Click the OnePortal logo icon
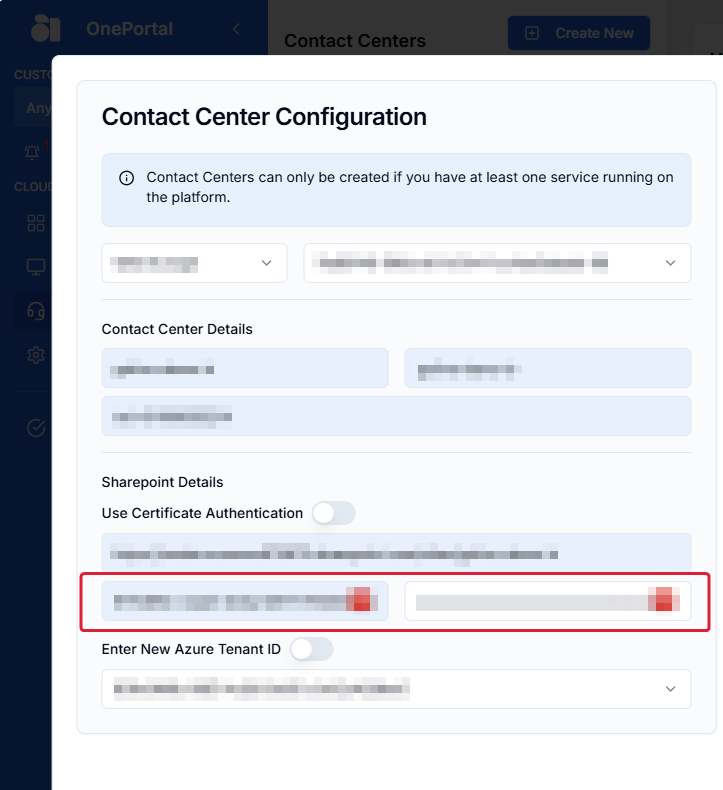The image size is (723, 790). click(45, 29)
